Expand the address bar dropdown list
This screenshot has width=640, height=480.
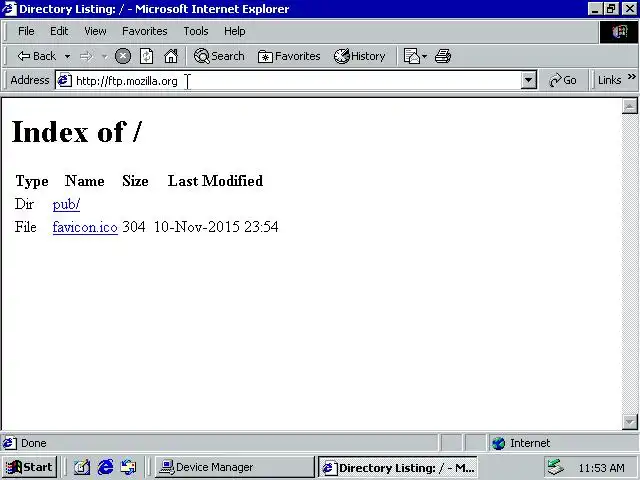(x=528, y=80)
